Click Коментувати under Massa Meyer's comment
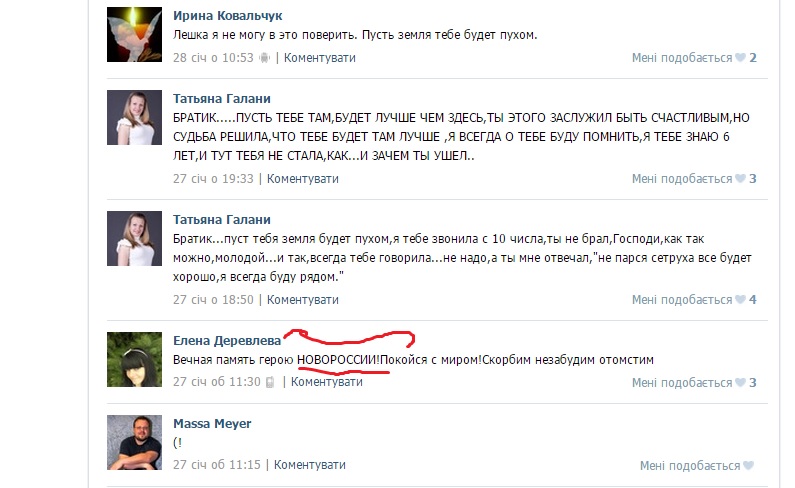This screenshot has width=795, height=488. tap(310, 465)
